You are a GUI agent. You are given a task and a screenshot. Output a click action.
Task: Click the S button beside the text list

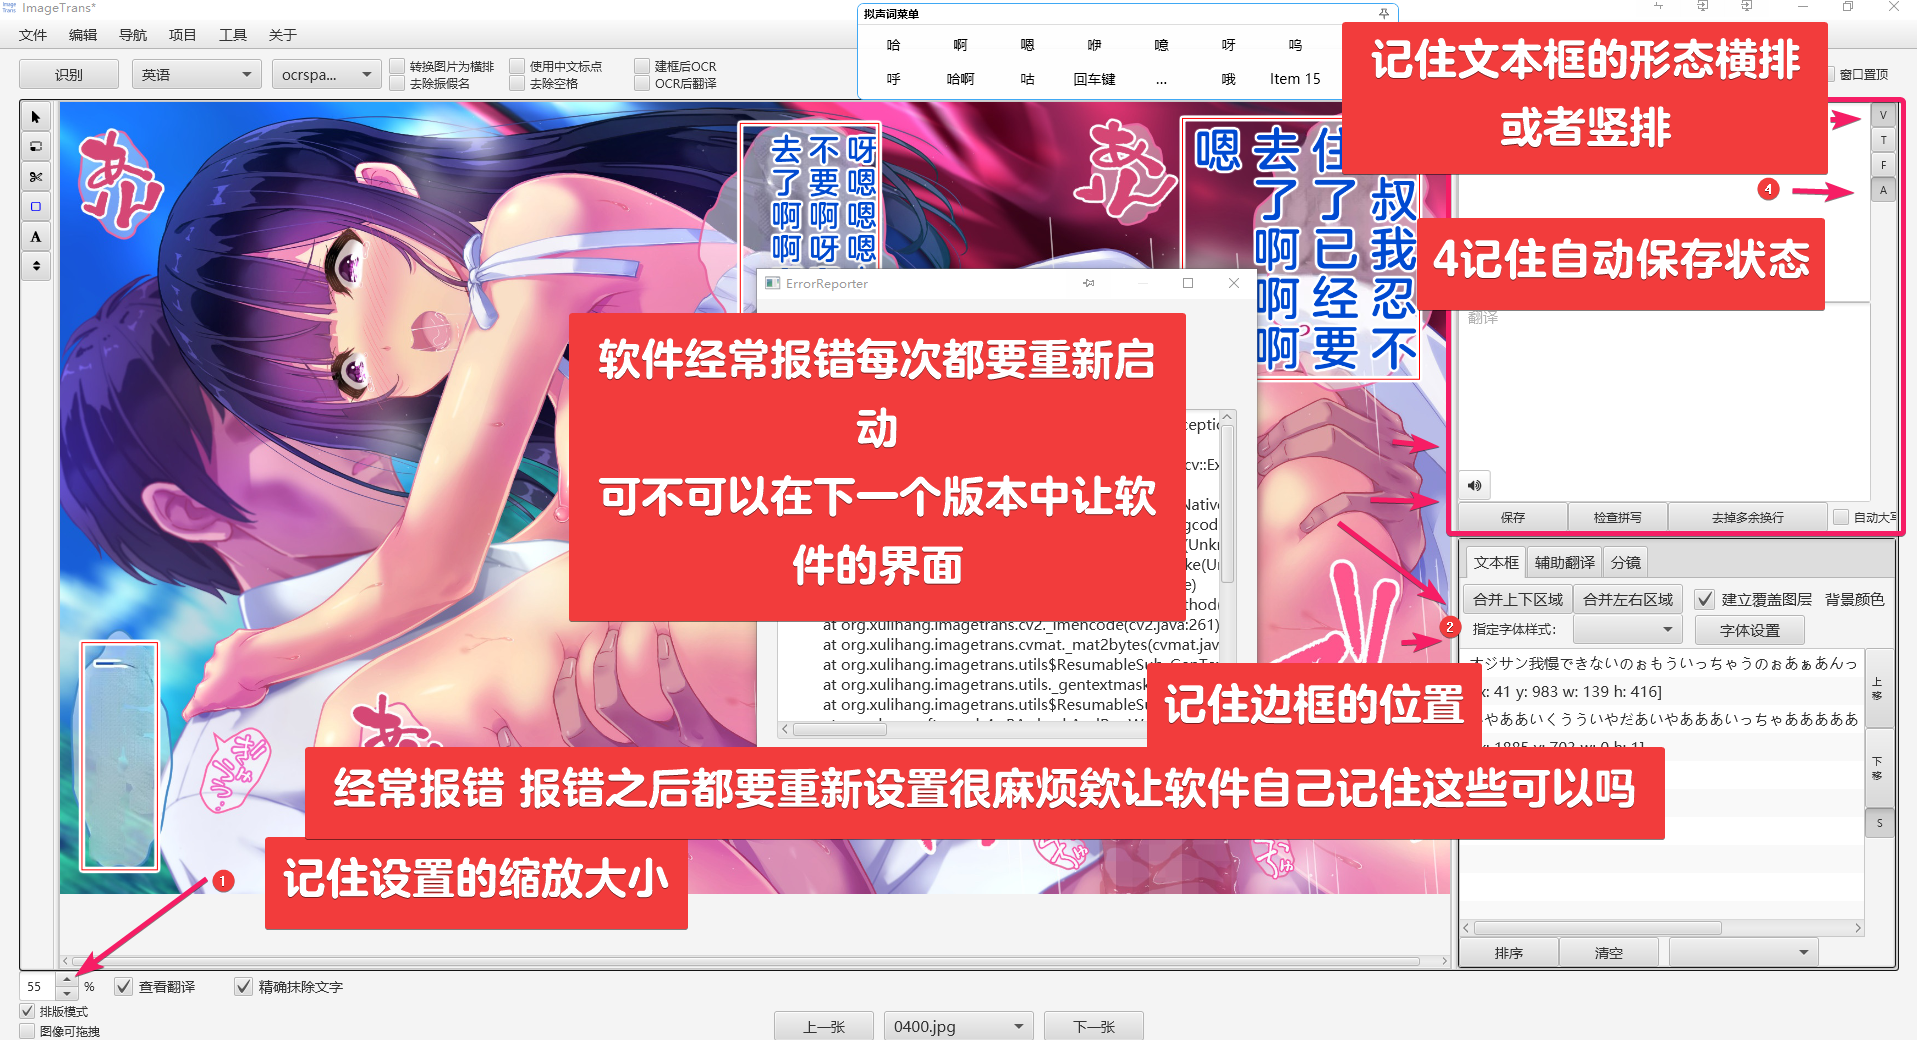point(1879,823)
